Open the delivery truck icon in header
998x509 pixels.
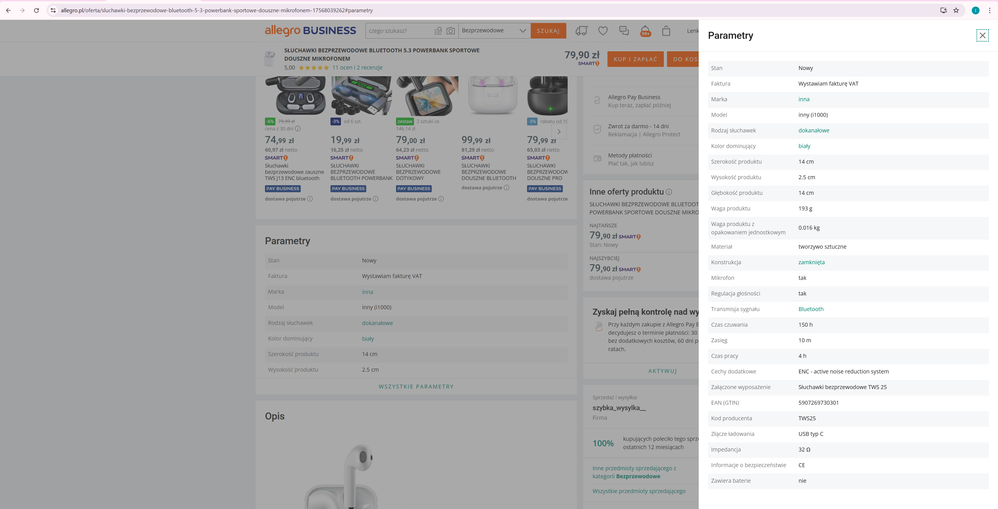pos(581,31)
